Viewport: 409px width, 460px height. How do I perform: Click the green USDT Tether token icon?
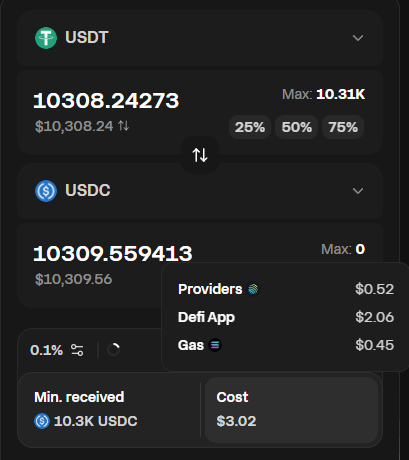[46, 38]
